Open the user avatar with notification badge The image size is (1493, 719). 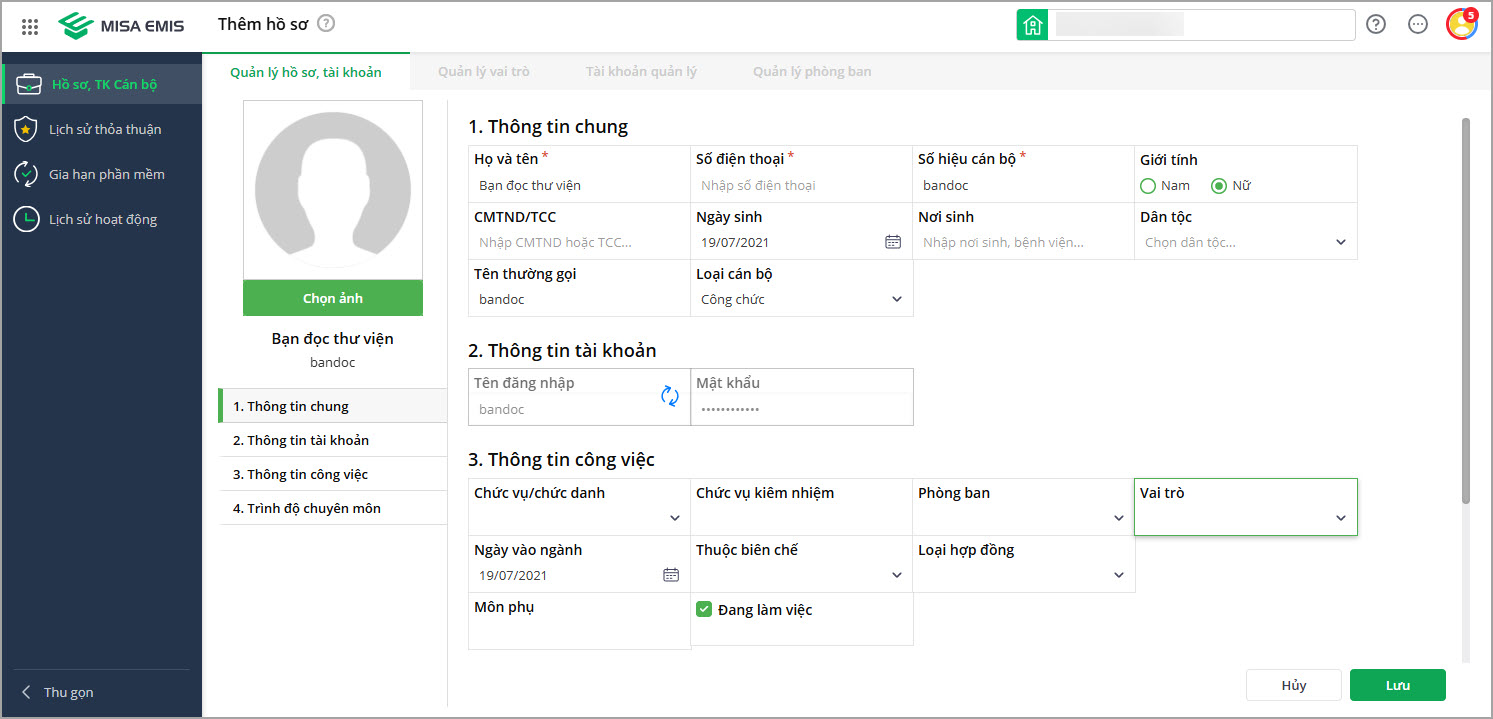tap(1461, 25)
